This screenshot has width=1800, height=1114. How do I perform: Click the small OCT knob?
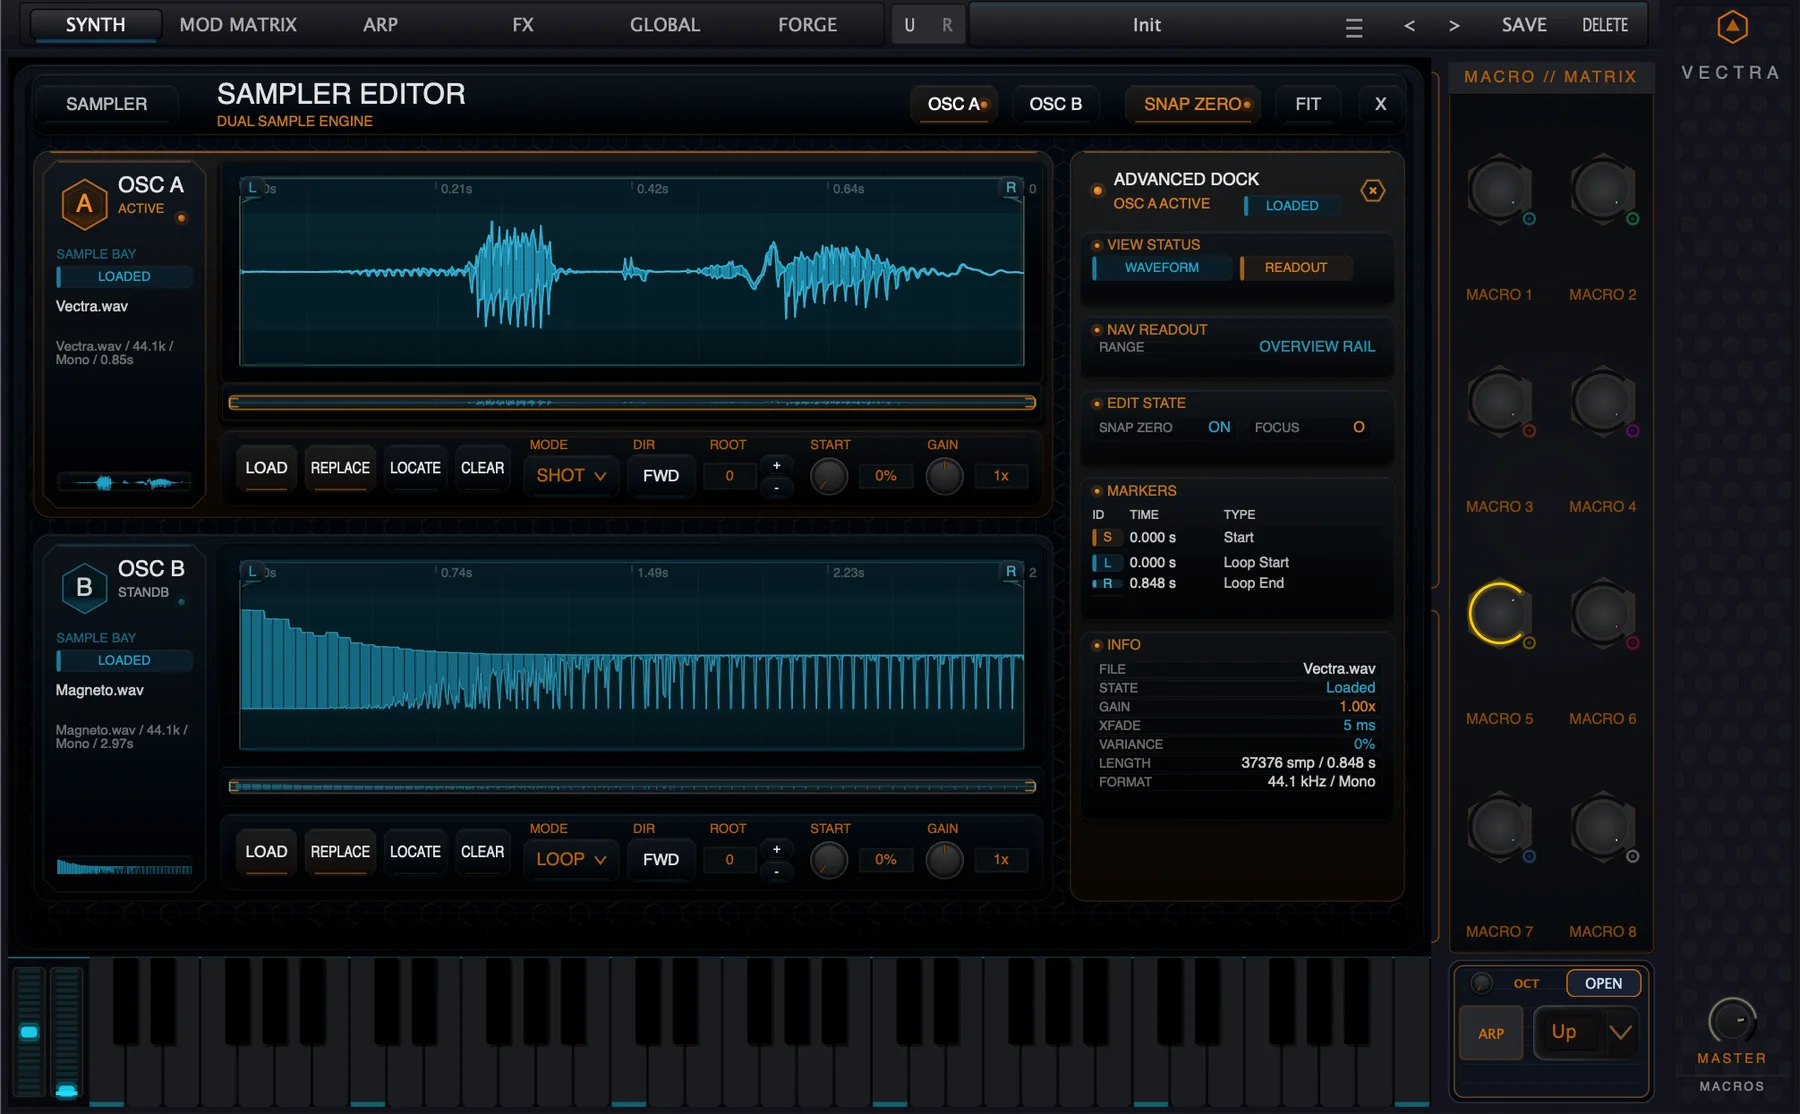point(1482,983)
